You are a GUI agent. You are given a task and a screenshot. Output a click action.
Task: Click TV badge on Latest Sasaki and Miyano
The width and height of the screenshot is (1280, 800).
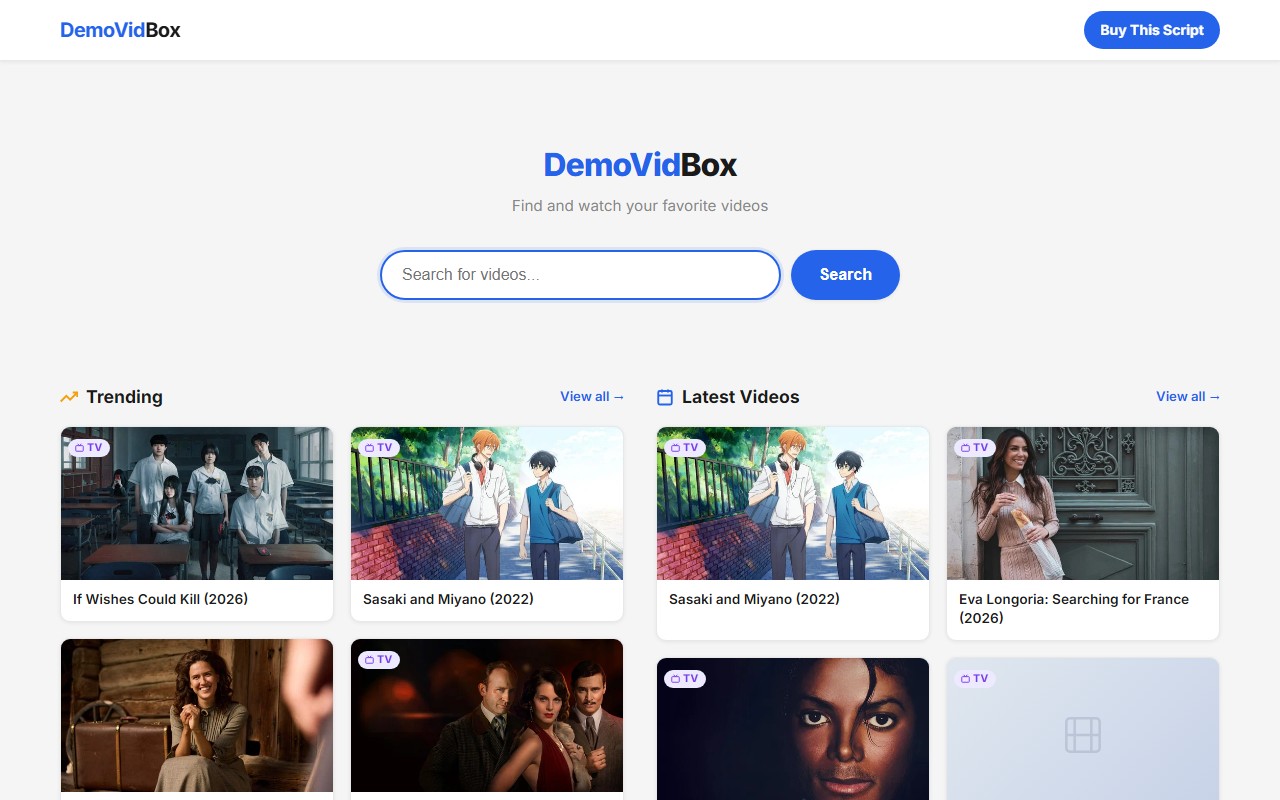[685, 448]
